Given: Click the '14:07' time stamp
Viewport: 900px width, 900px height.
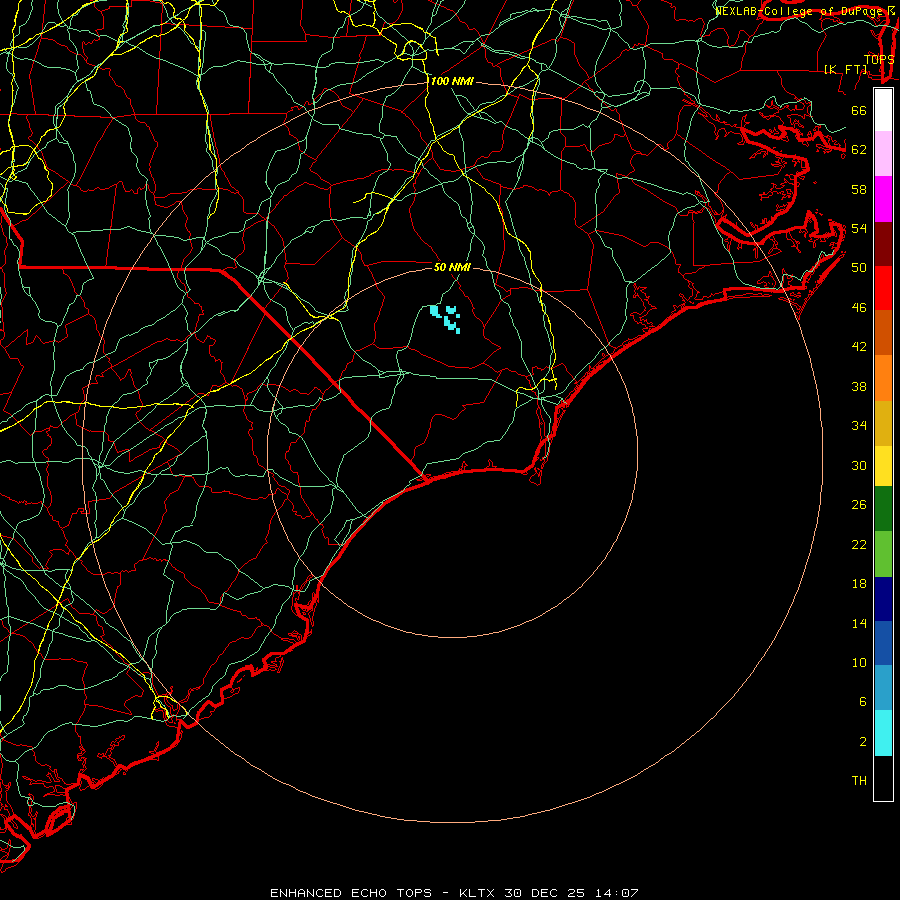Looking at the screenshot, I should (x=615, y=893).
